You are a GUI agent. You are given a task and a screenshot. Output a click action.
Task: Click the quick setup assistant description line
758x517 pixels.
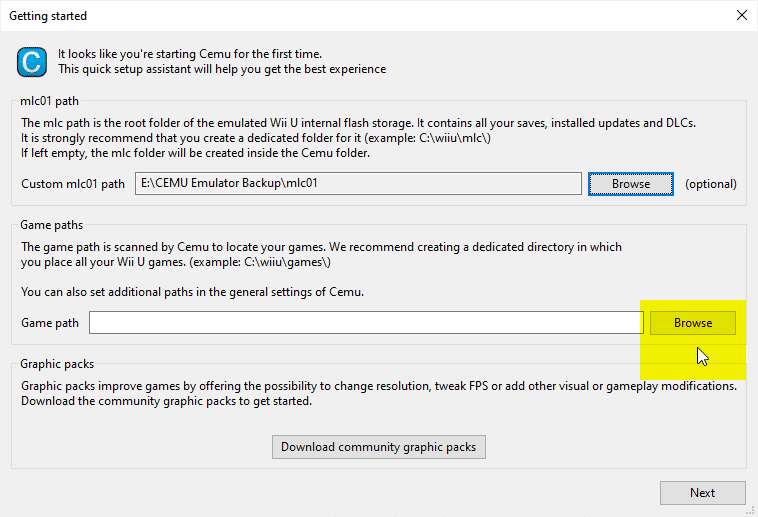tap(221, 69)
